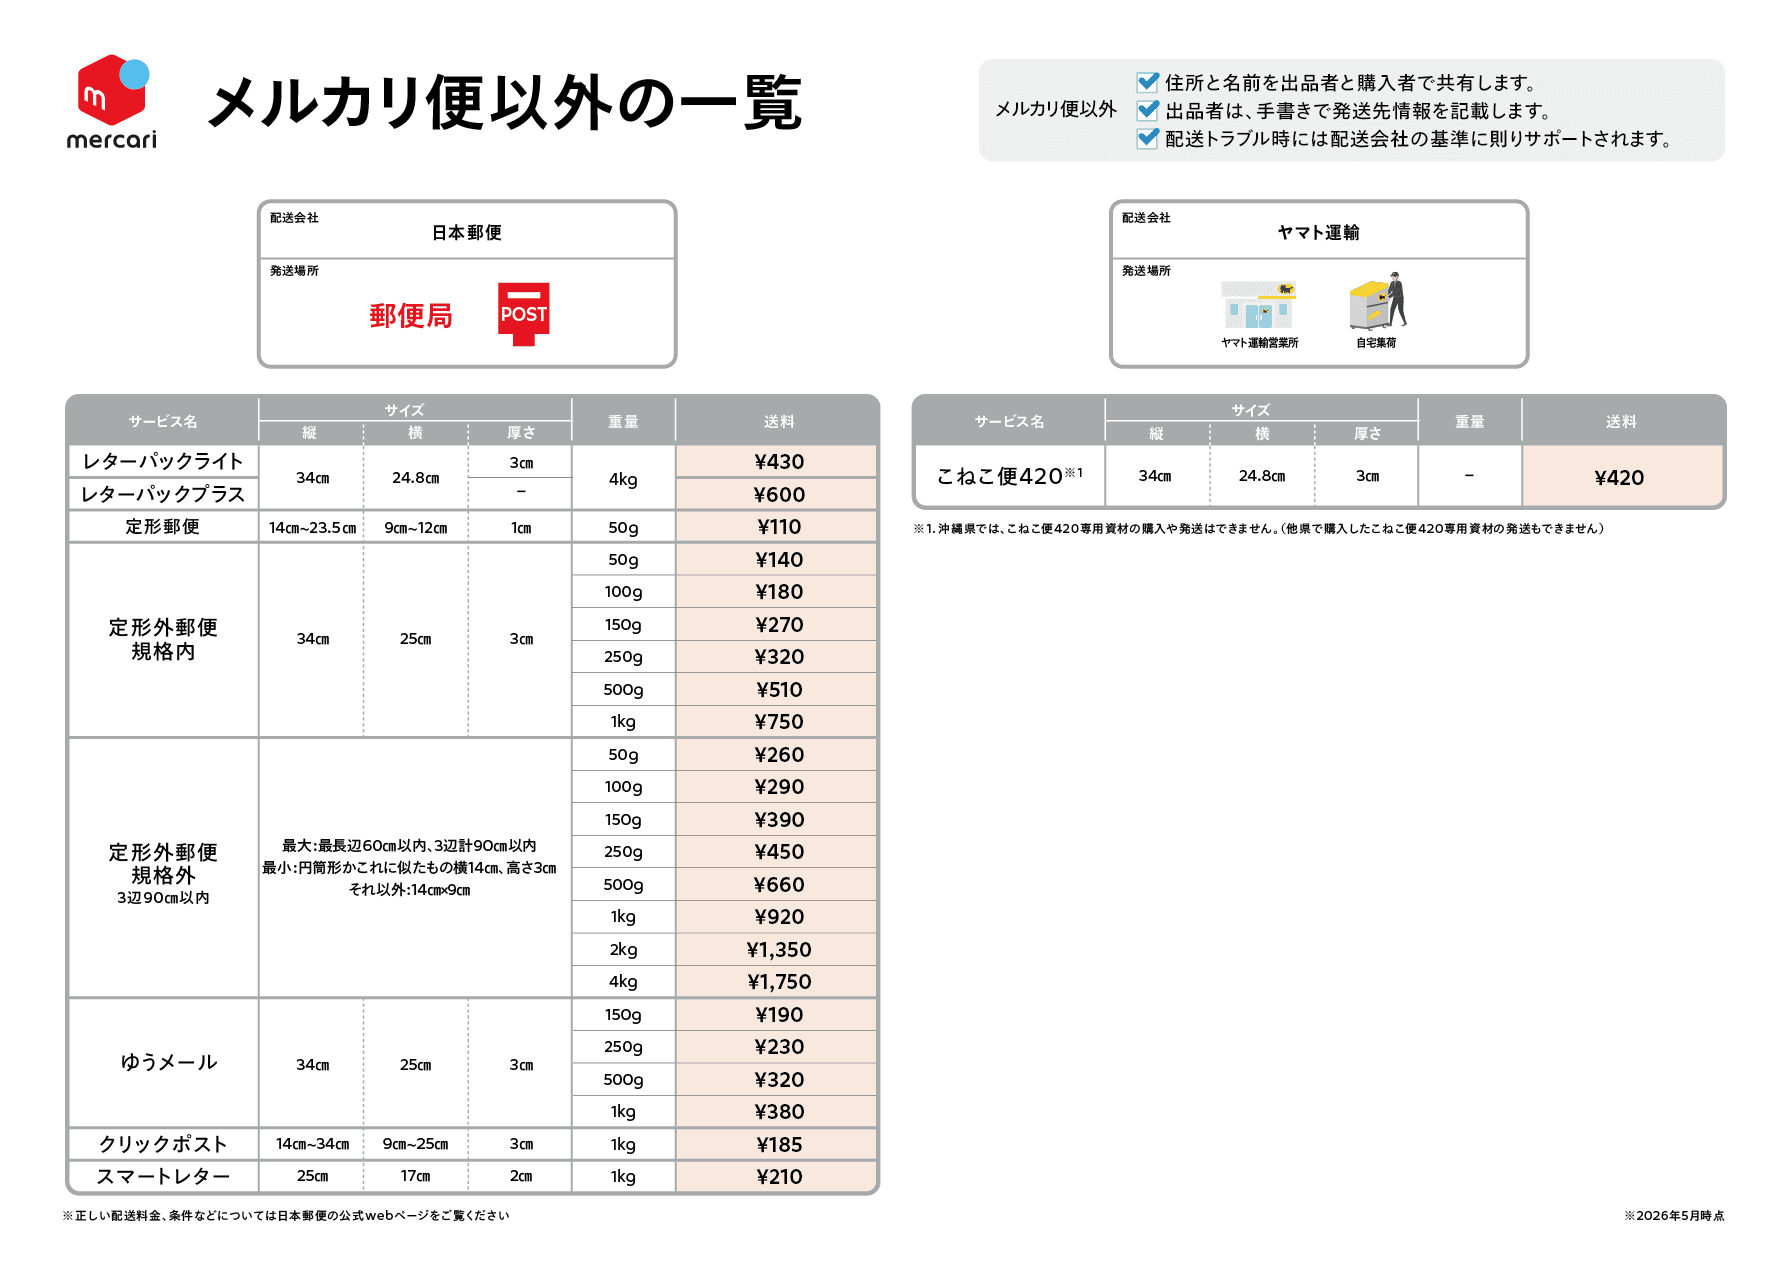1790x1277 pixels.
Task: Click the レターパックライト service row
Action: 163,461
